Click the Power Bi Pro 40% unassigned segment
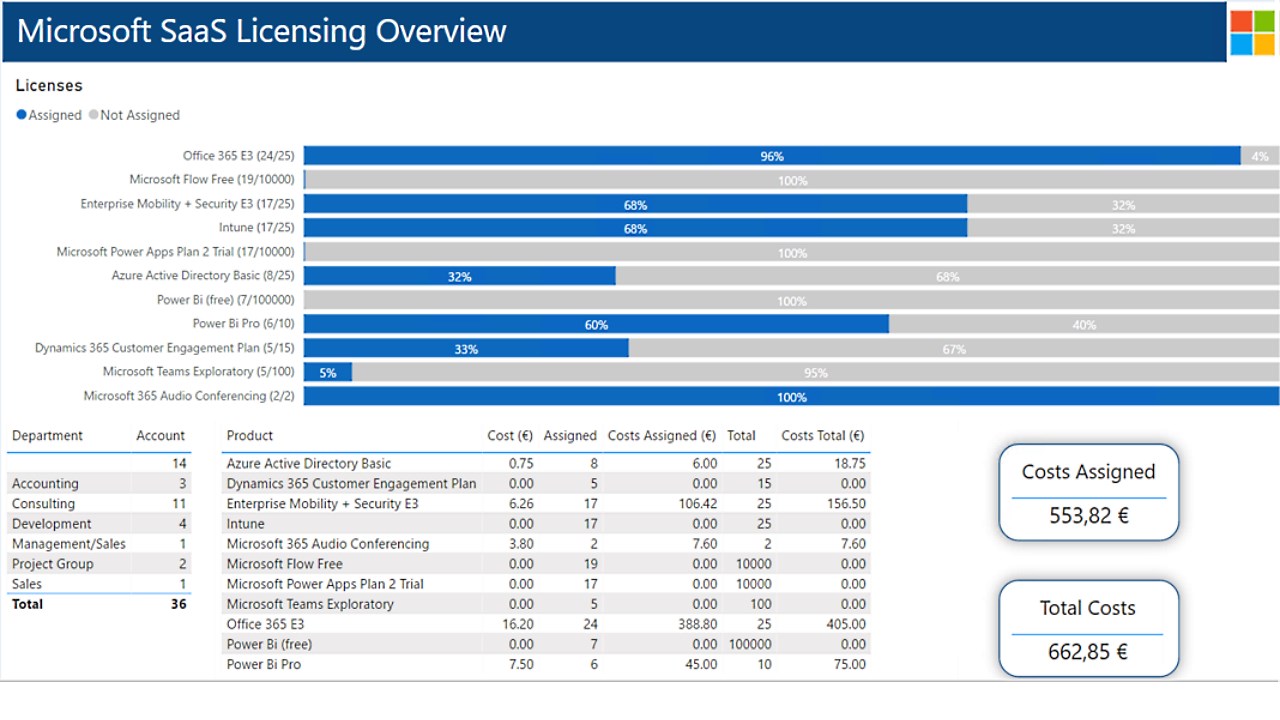Image resolution: width=1280 pixels, height=720 pixels. (x=1084, y=324)
